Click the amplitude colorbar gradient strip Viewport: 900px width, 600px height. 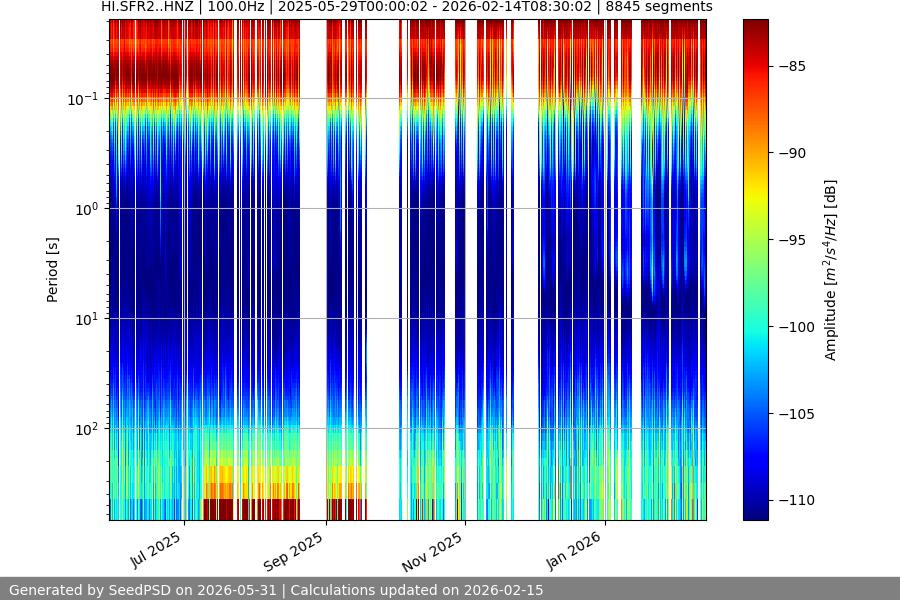pyautogui.click(x=755, y=270)
